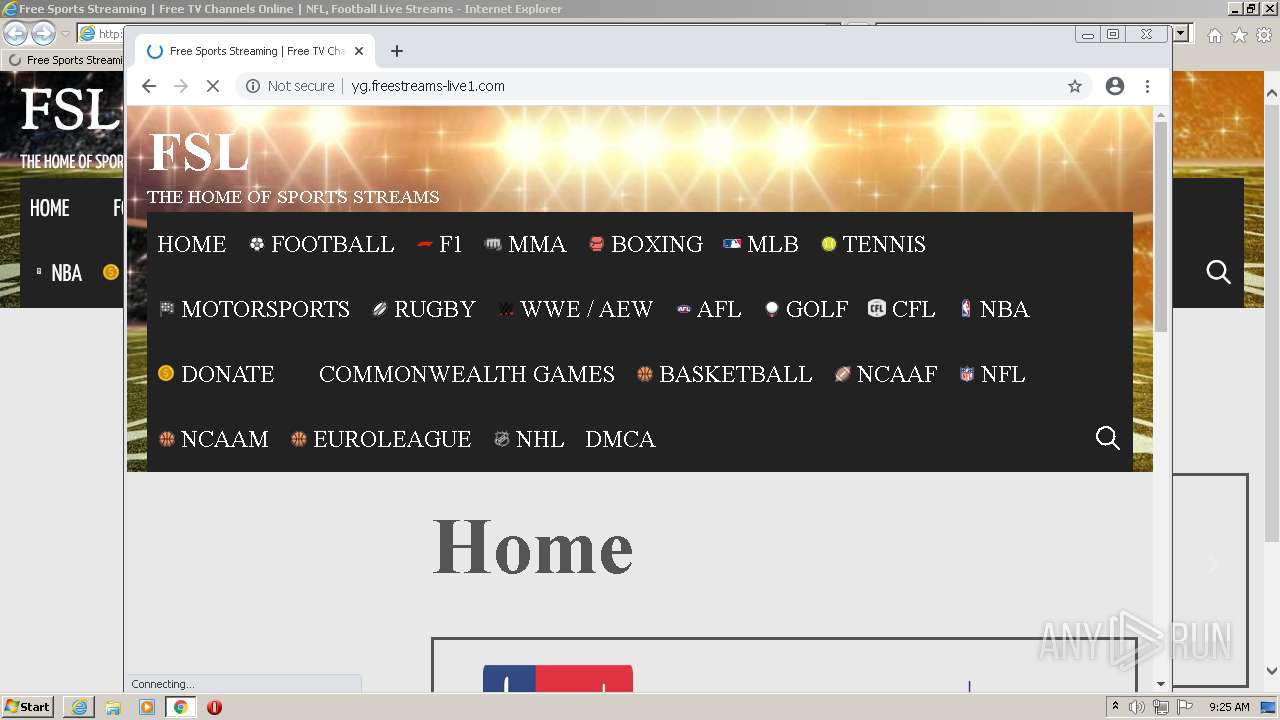
Task: Open the MLB streams link
Action: pyautogui.click(x=761, y=244)
